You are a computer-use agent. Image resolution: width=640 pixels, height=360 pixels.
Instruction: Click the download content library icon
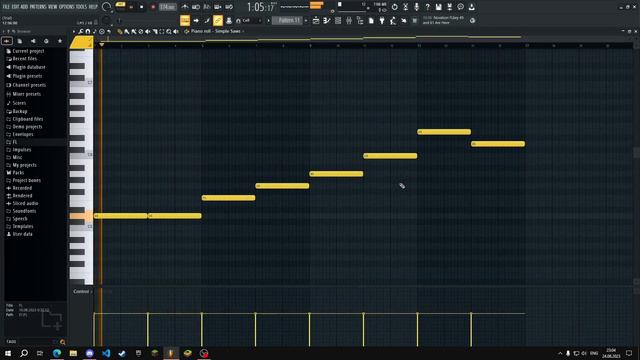[471, 7]
